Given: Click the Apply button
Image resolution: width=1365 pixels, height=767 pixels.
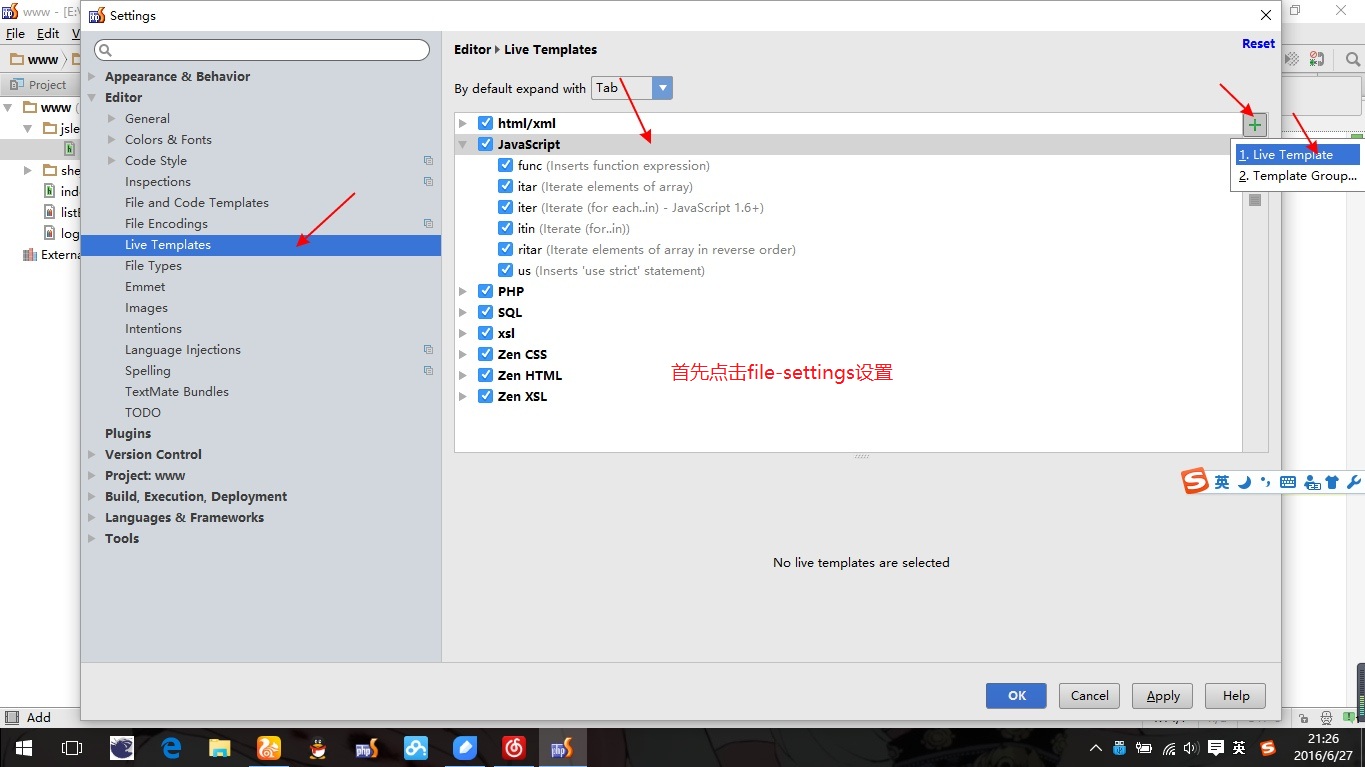Looking at the screenshot, I should (1163, 696).
